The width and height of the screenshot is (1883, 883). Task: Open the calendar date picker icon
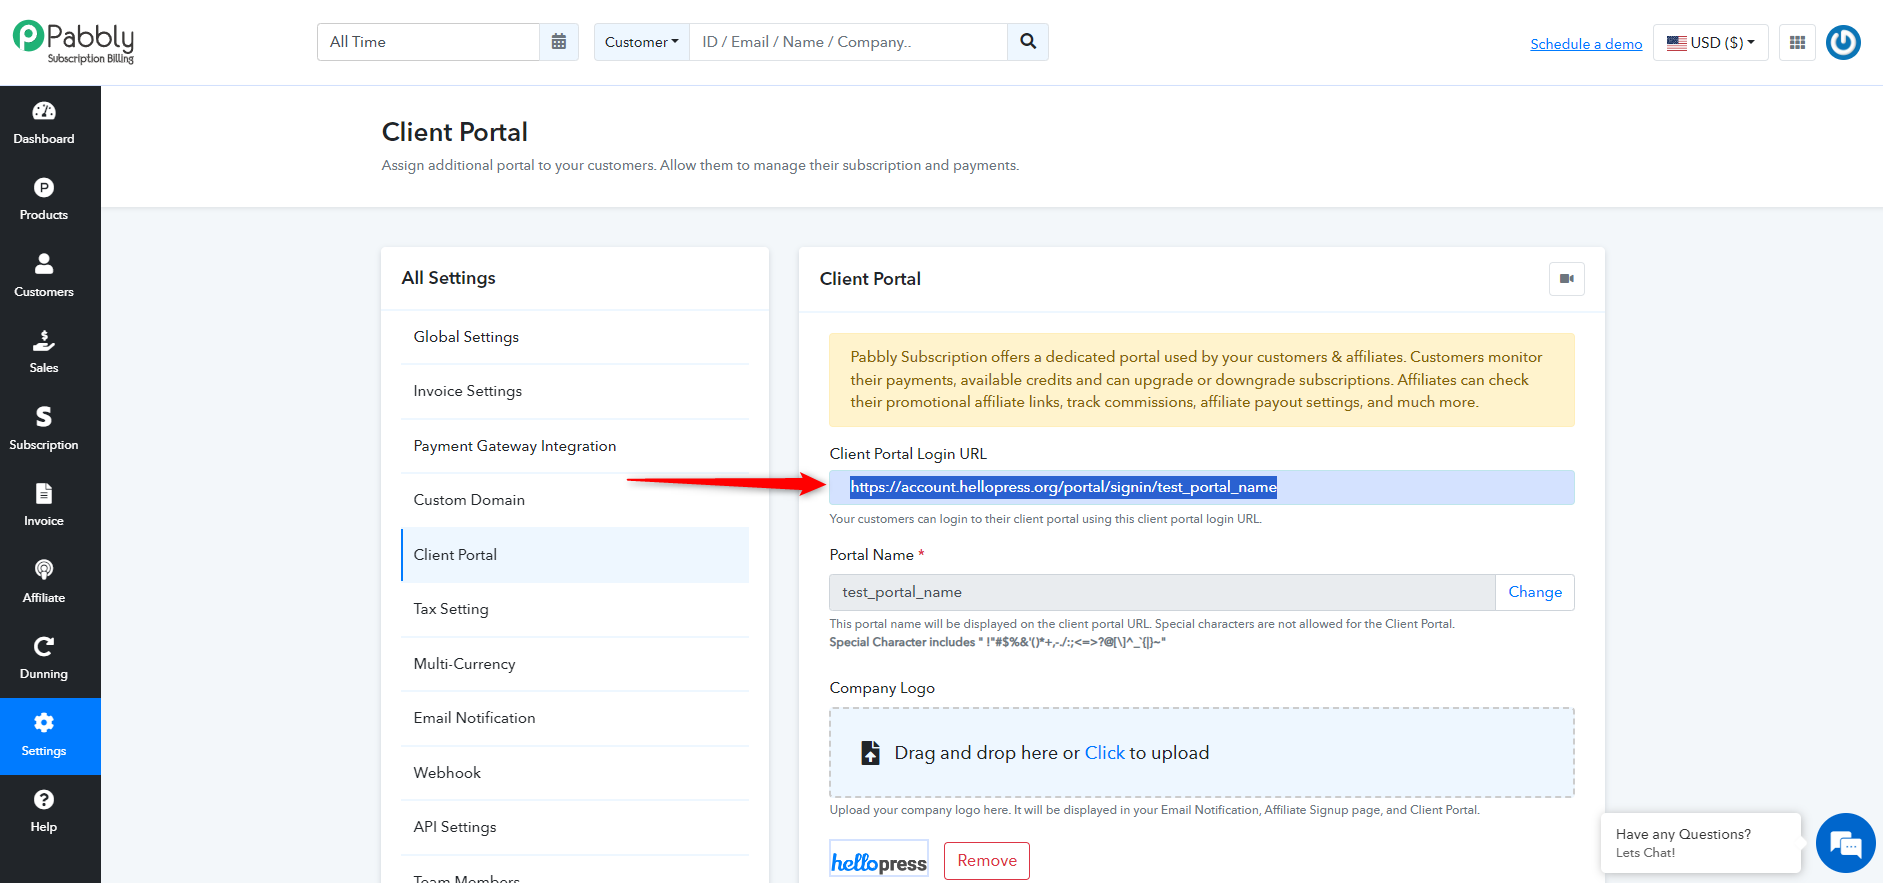pos(559,42)
